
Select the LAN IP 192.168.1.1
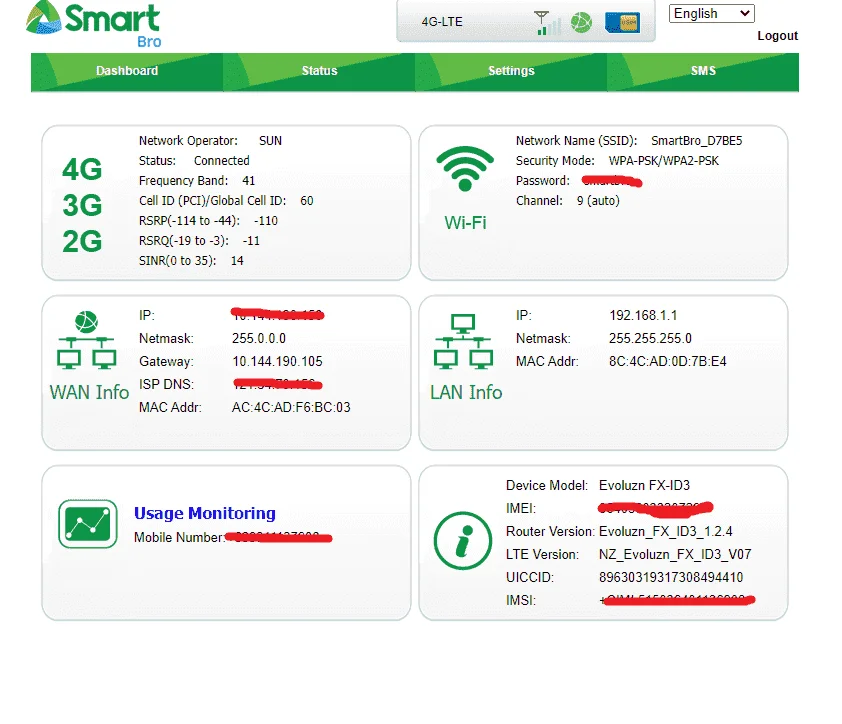click(643, 315)
